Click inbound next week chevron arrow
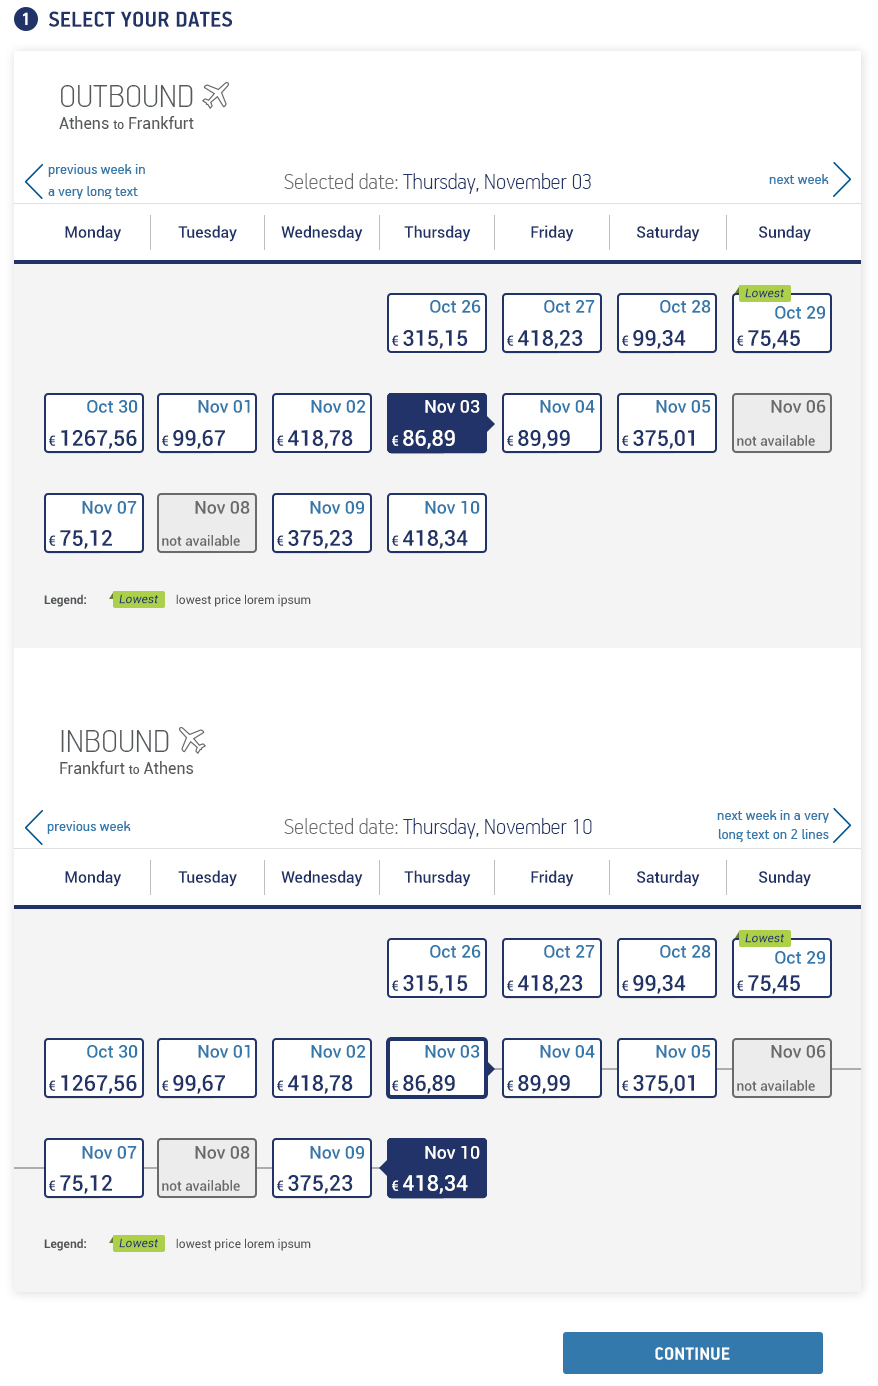Screen dimensions: 878x1386 (842, 825)
